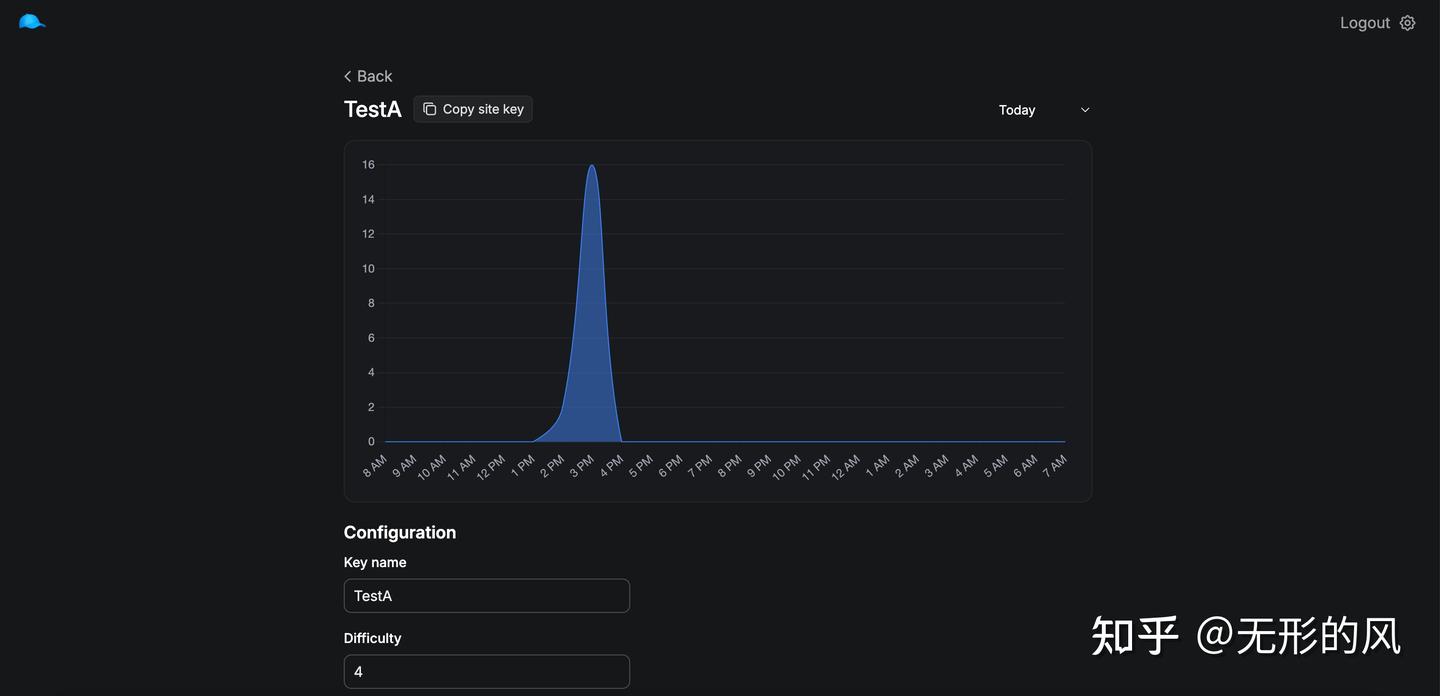Screen dimensions: 1440x696
Task: Click the 4 PM axis label
Action: [x=612, y=466]
